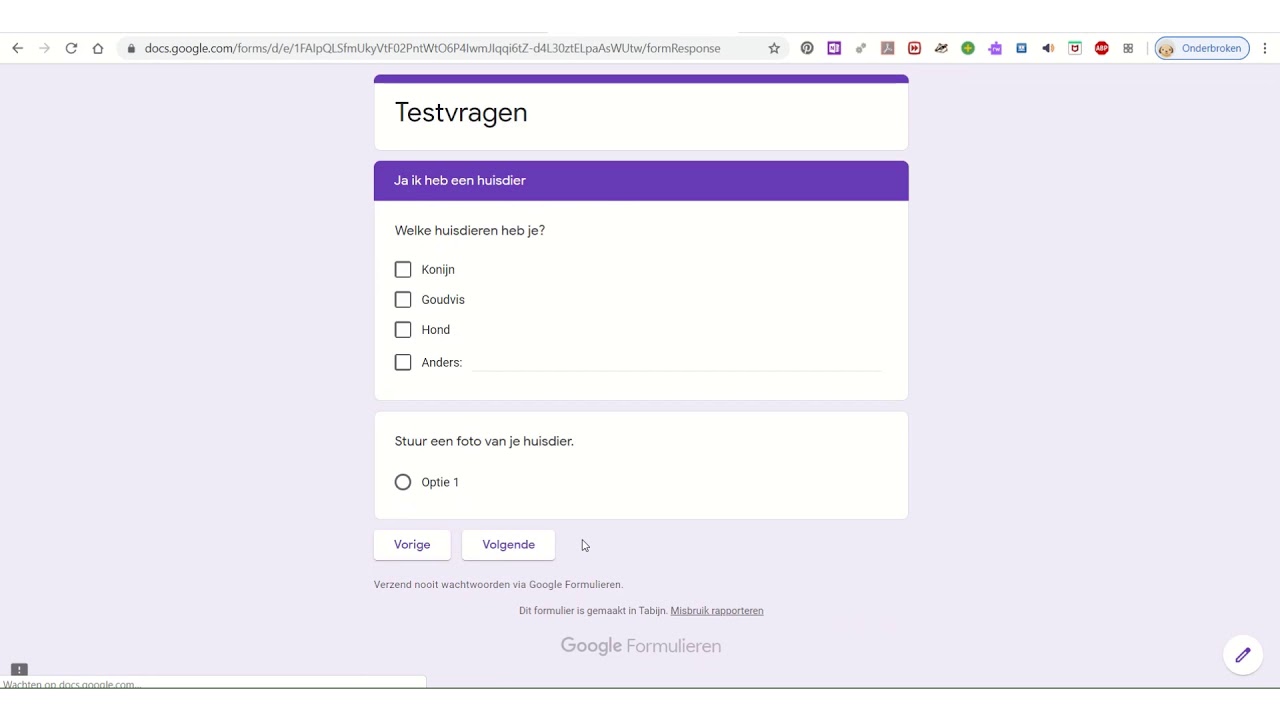Viewport: 1280px width, 720px height.
Task: Click the feedback exclamation icon
Action: 19,669
